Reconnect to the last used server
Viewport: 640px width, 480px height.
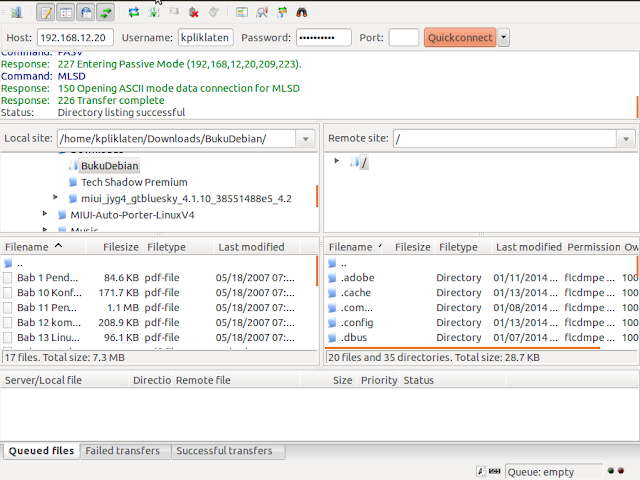[x=213, y=12]
